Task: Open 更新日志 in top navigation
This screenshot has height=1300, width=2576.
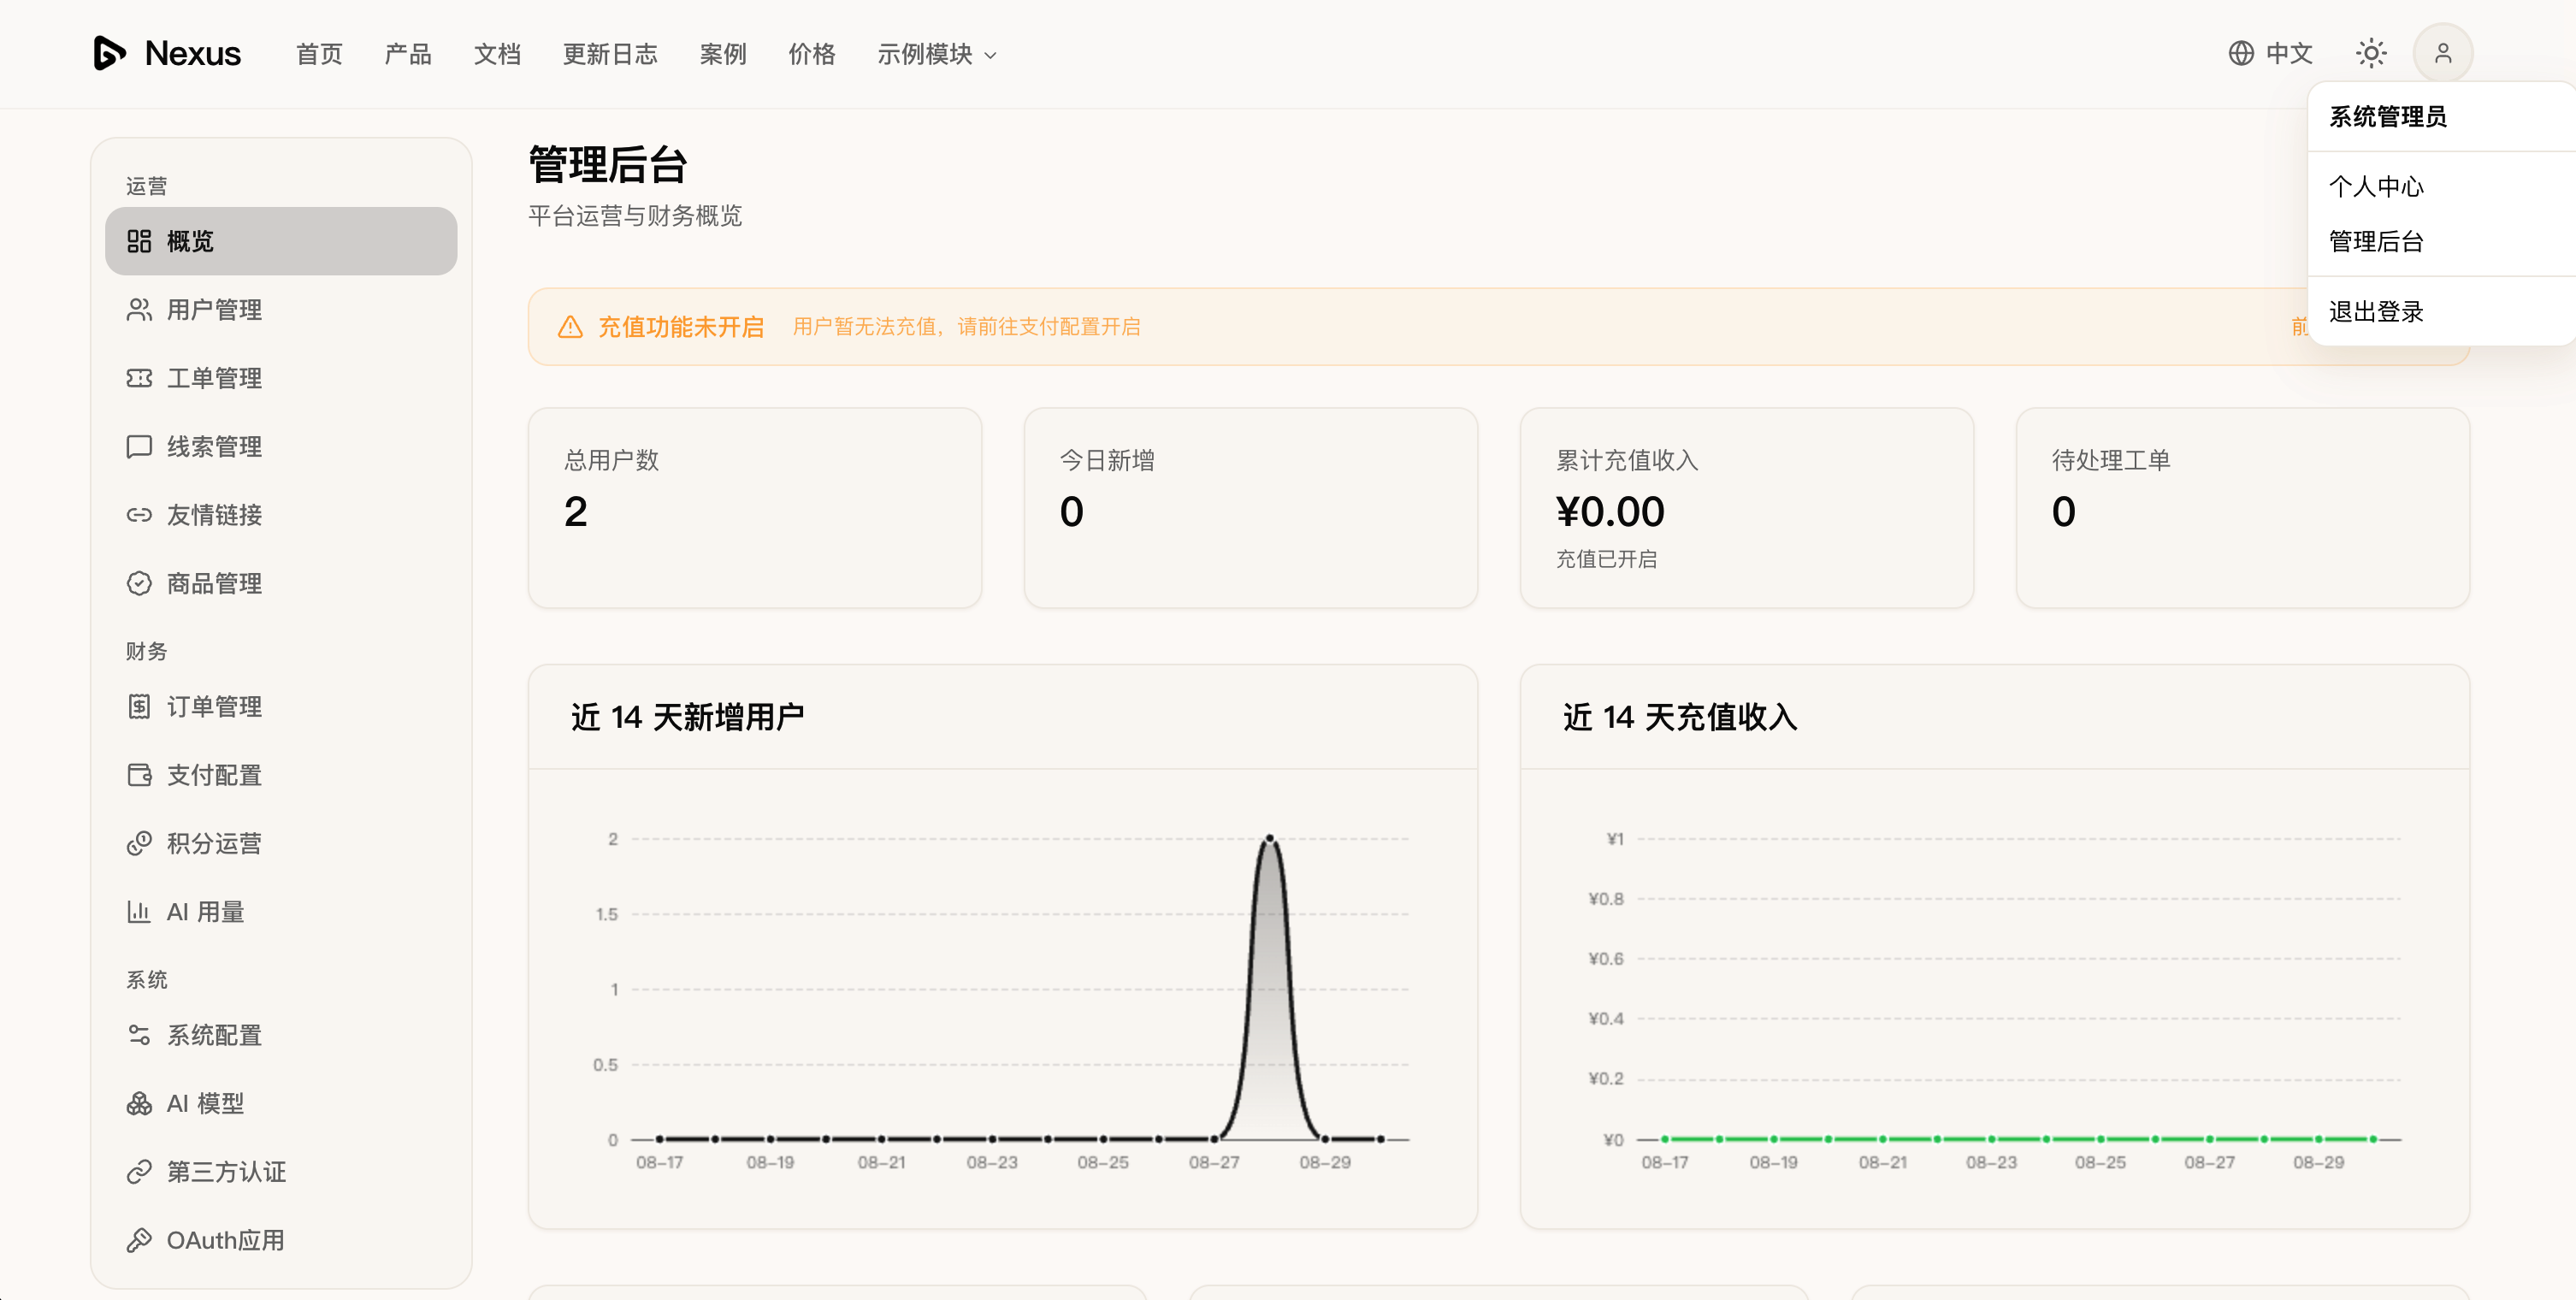Action: pyautogui.click(x=610, y=54)
